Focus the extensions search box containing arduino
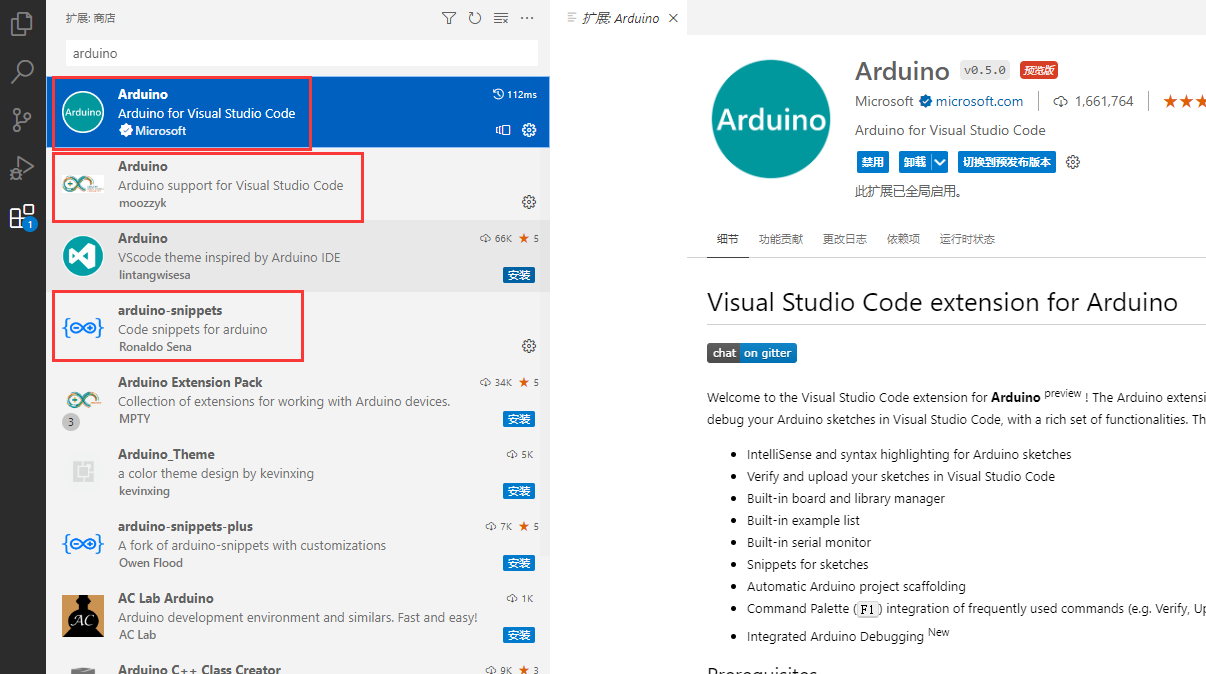This screenshot has height=674, width=1206. 302,53
